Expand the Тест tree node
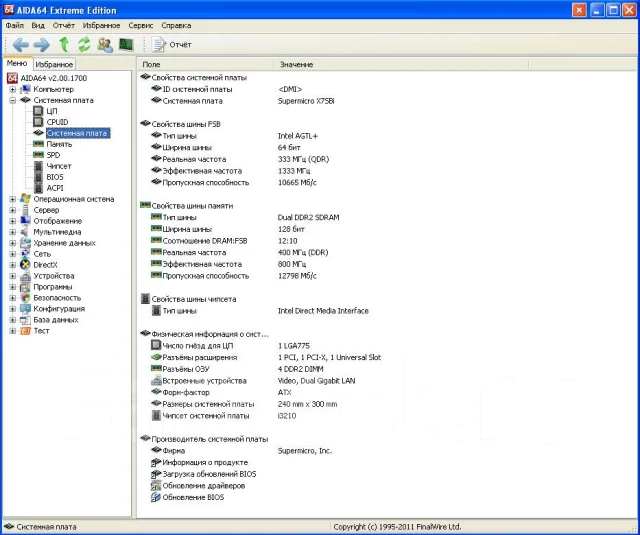The image size is (640, 535). point(13,331)
